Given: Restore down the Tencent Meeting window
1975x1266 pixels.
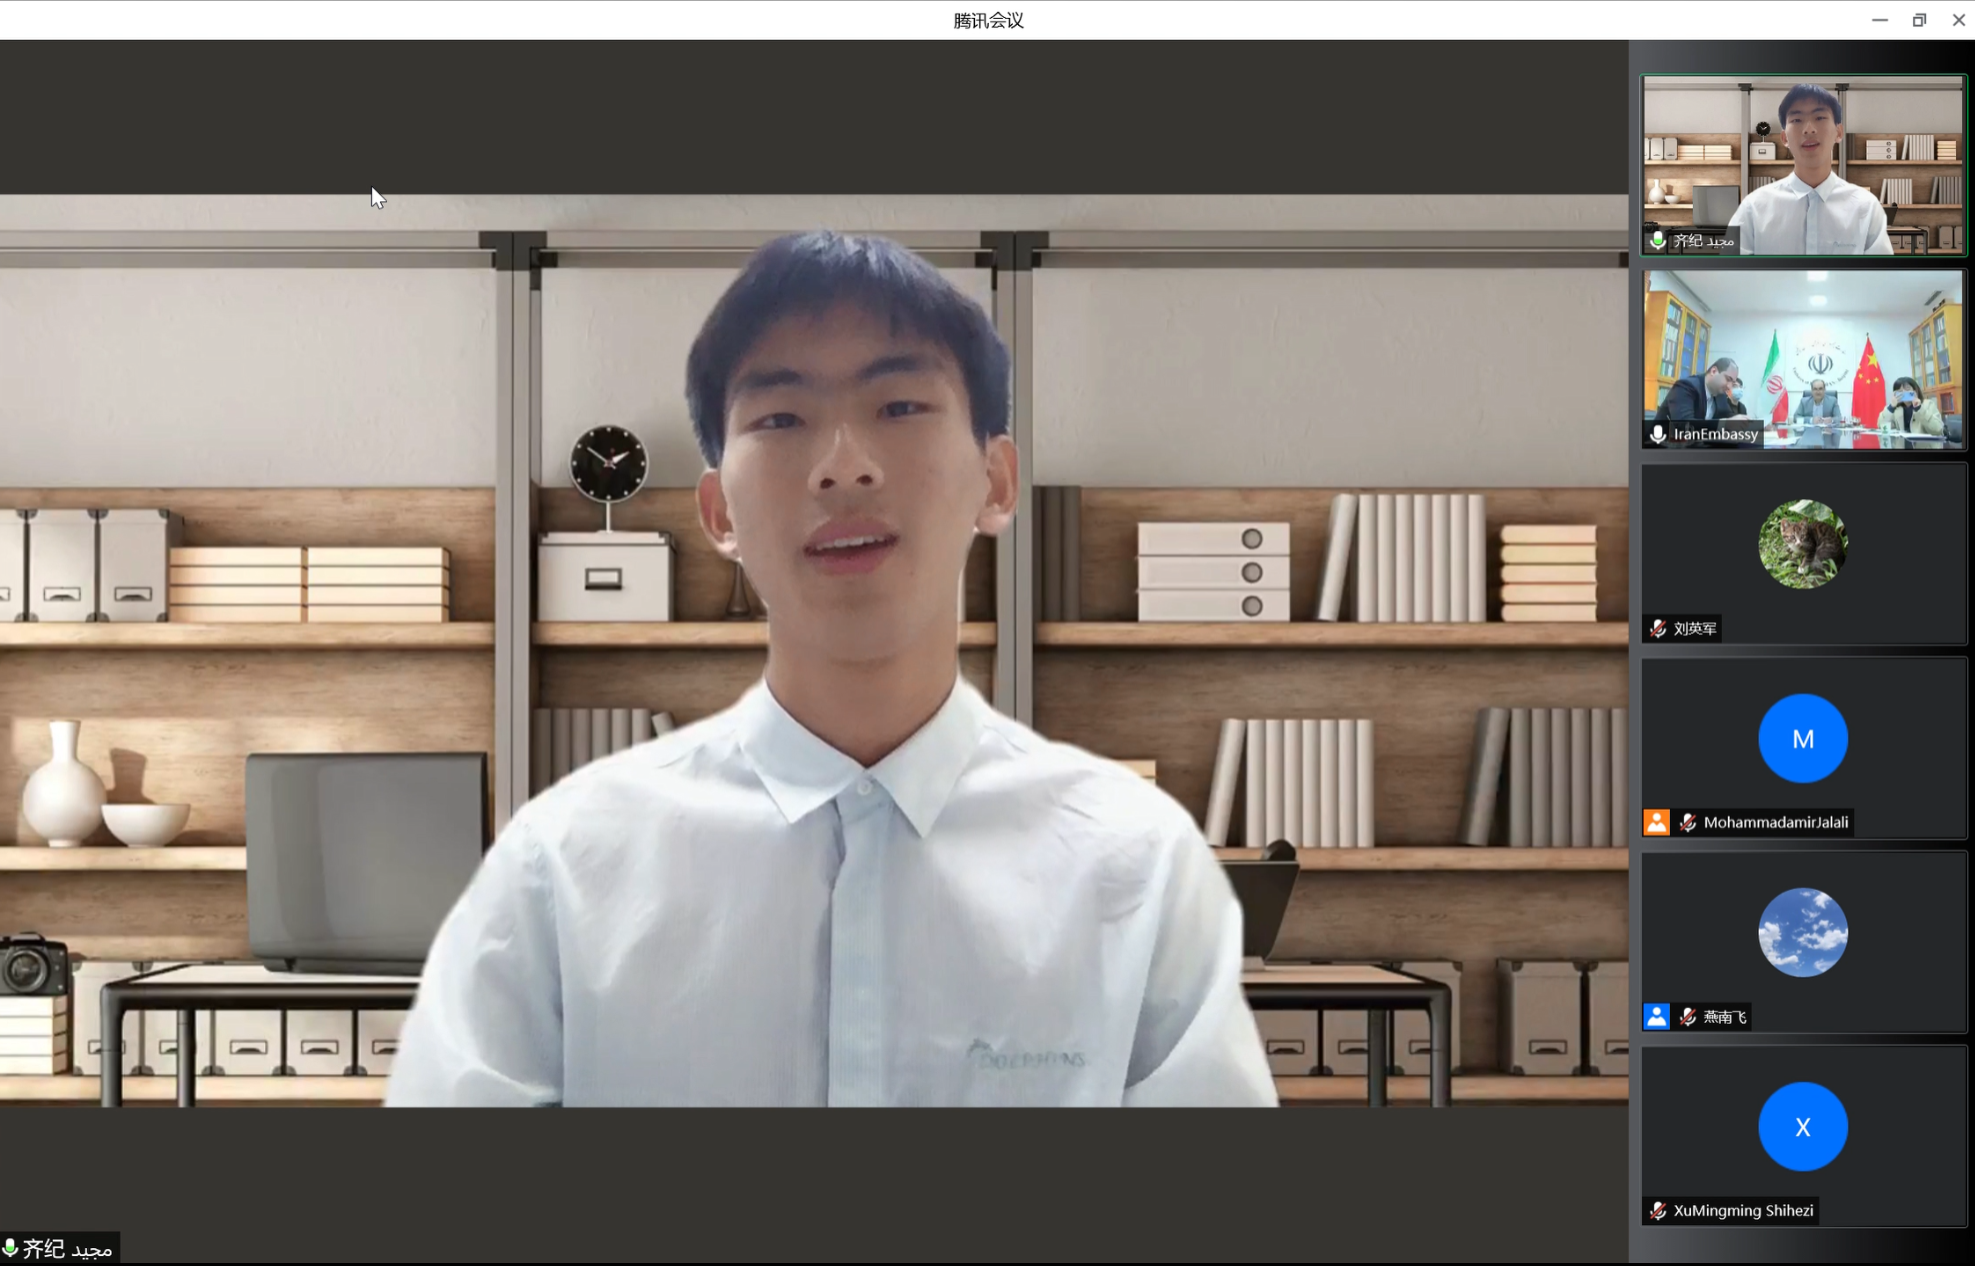Looking at the screenshot, I should (1918, 20).
